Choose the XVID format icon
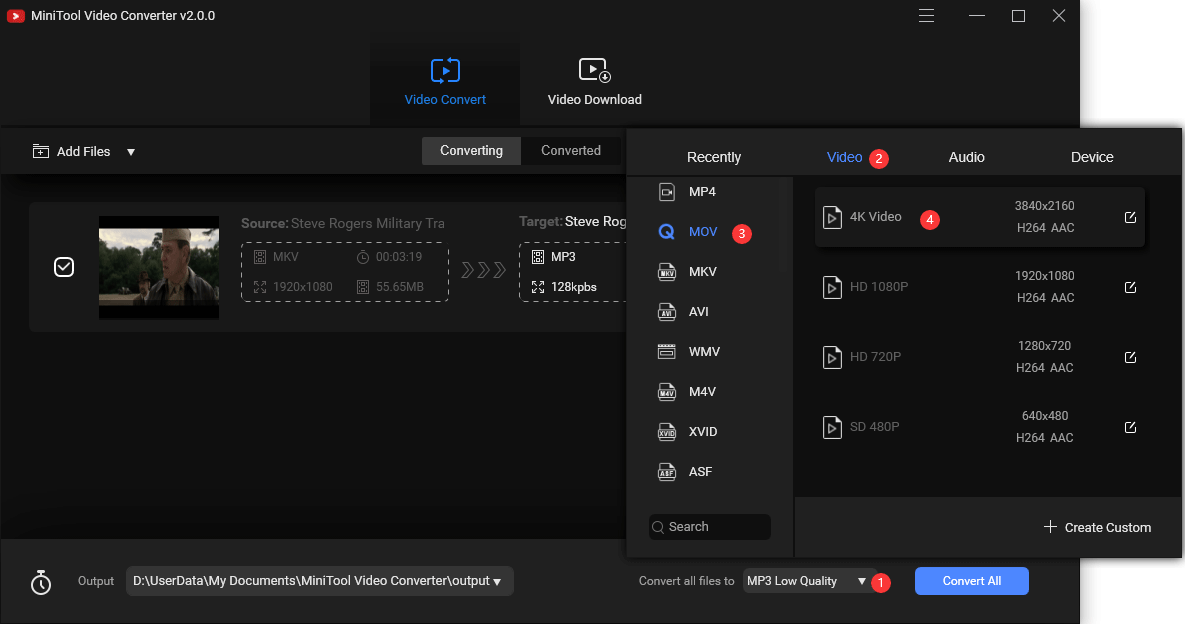This screenshot has width=1185, height=624. (x=667, y=432)
